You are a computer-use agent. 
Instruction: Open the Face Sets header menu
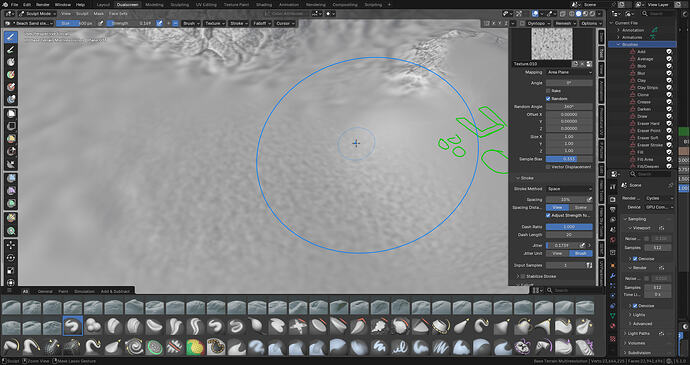[x=118, y=14]
